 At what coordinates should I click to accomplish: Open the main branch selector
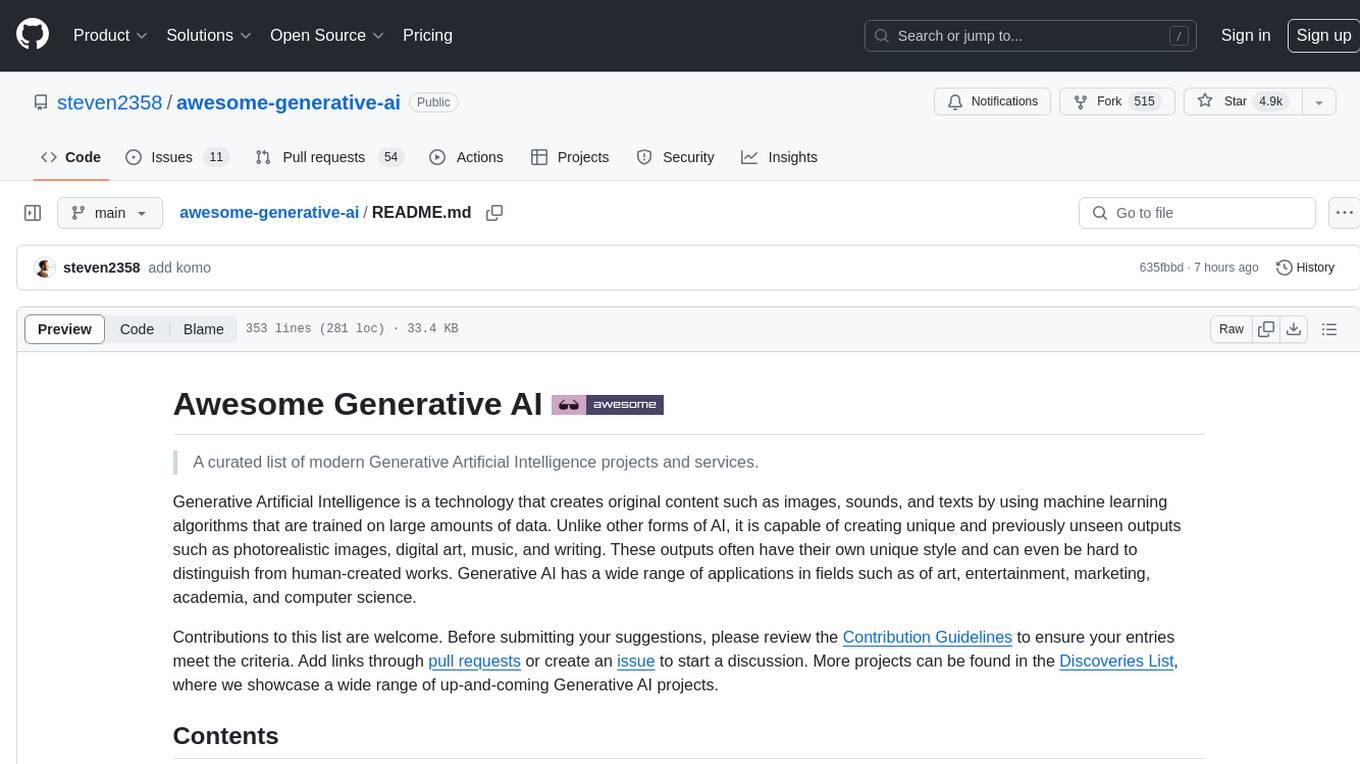(x=110, y=213)
